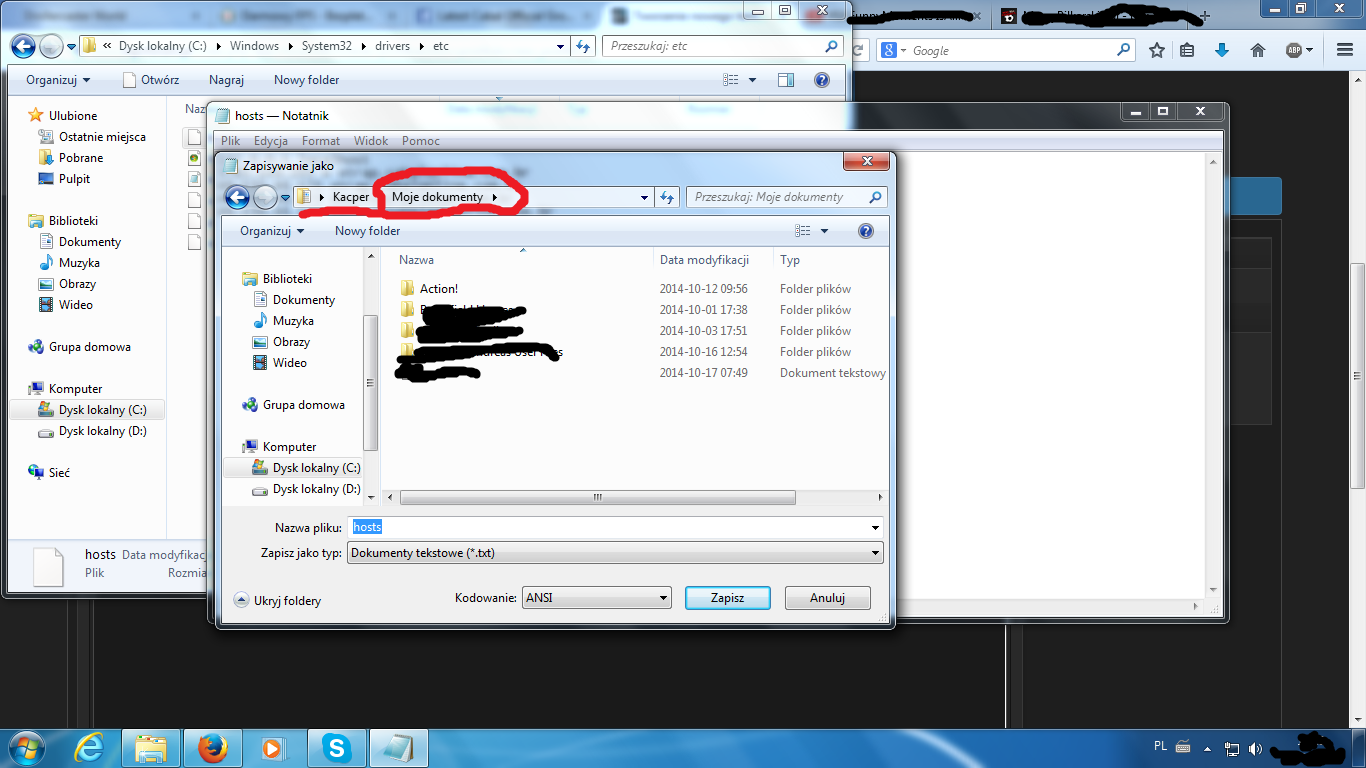1366x768 pixels.
Task: Select Muzyka in the save dialog tree
Action: click(283, 321)
